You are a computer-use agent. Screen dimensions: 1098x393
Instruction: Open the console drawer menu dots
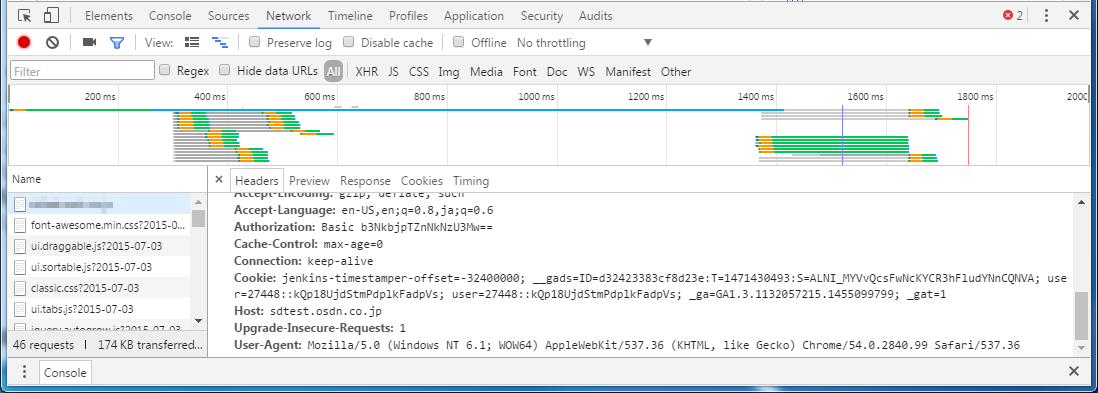point(24,372)
